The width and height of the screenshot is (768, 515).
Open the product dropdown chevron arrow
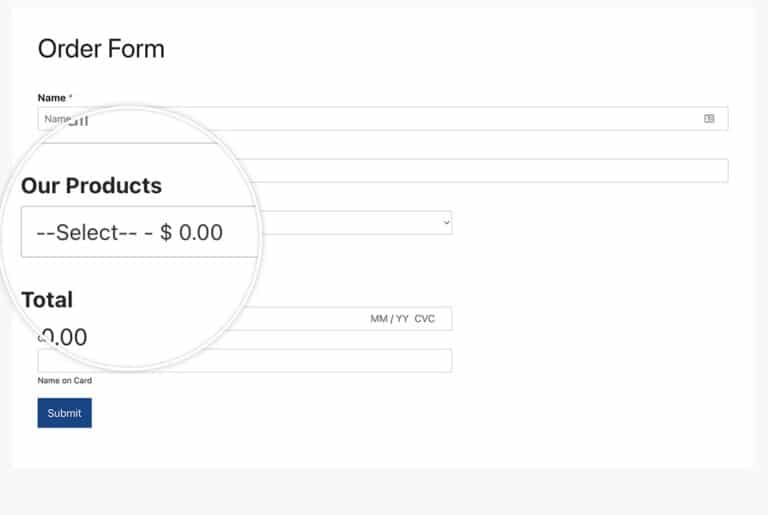(x=446, y=222)
